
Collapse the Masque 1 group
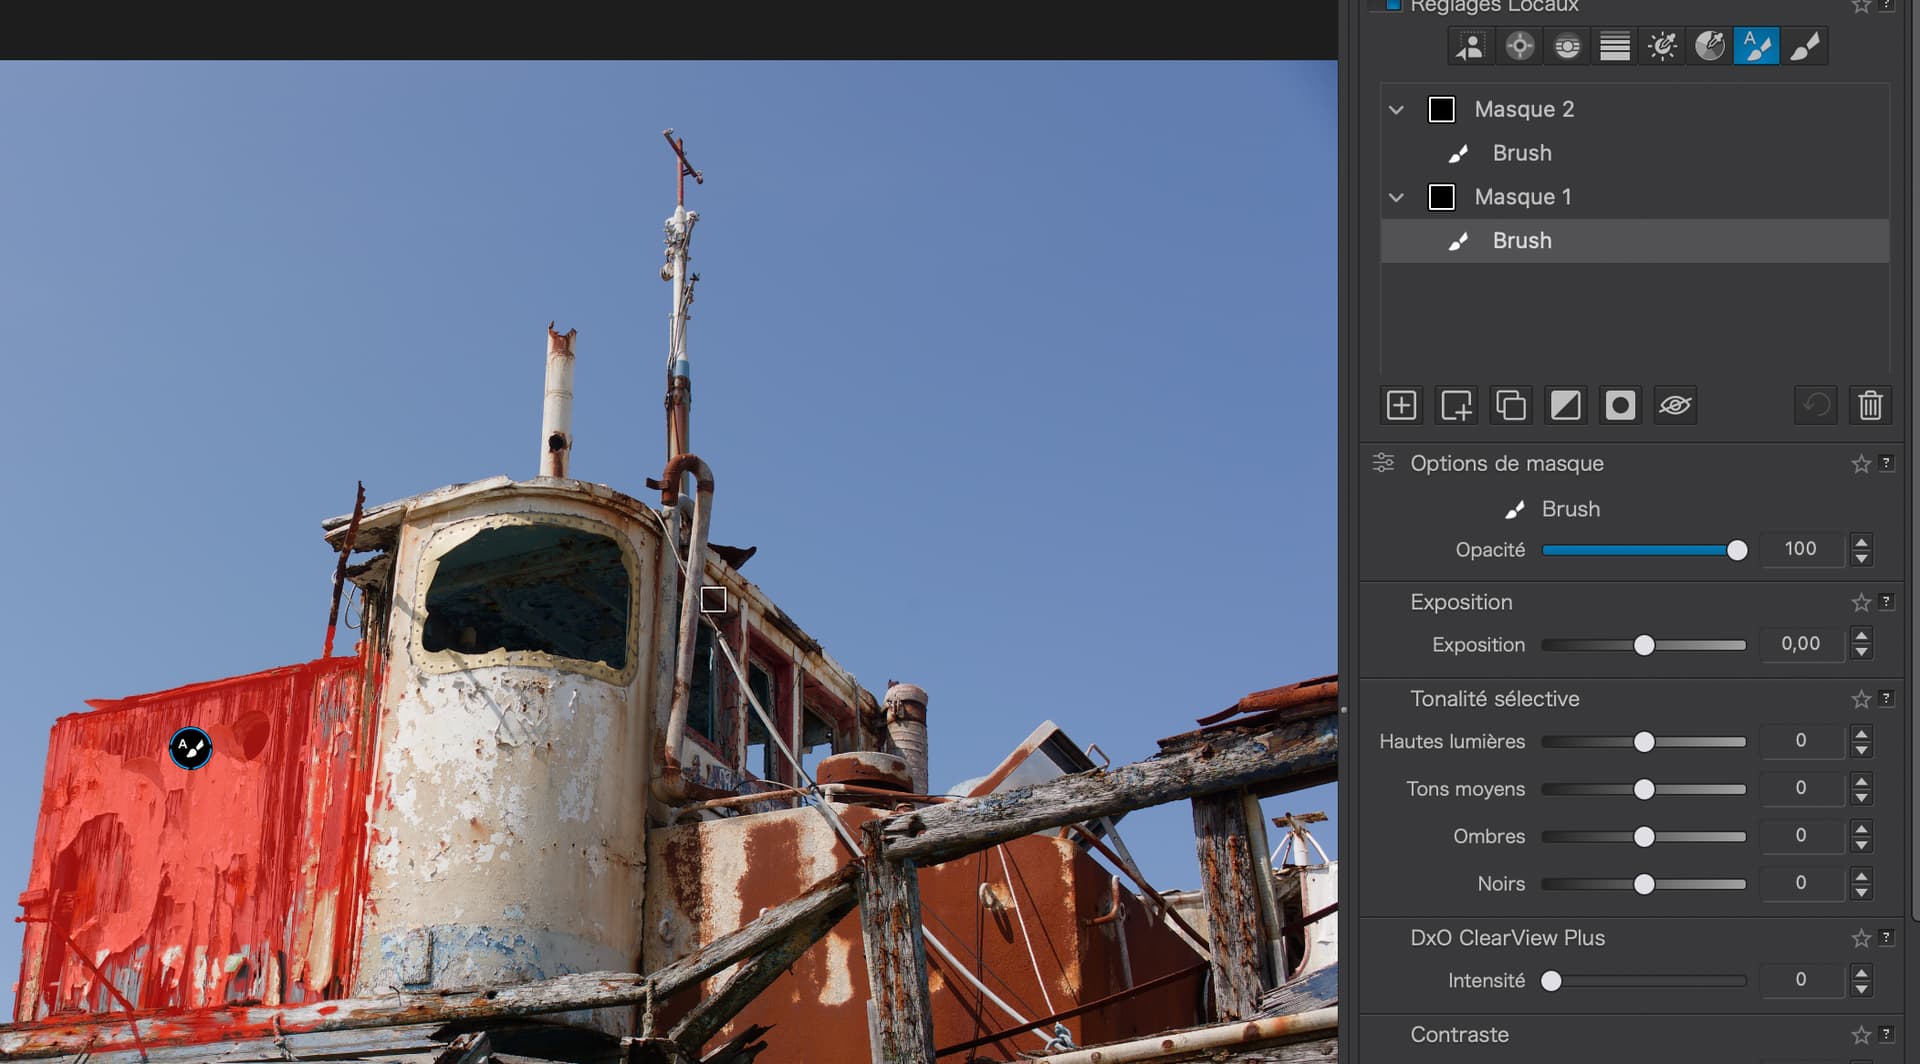click(x=1396, y=197)
